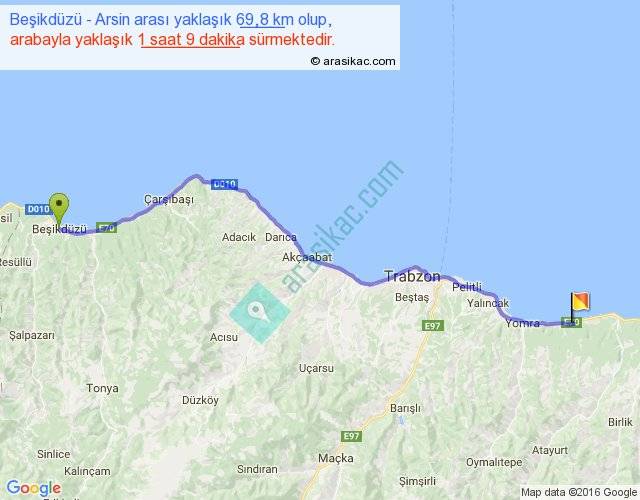640x500 pixels.
Task: Click the Düzköy label on the map
Action: click(200, 400)
